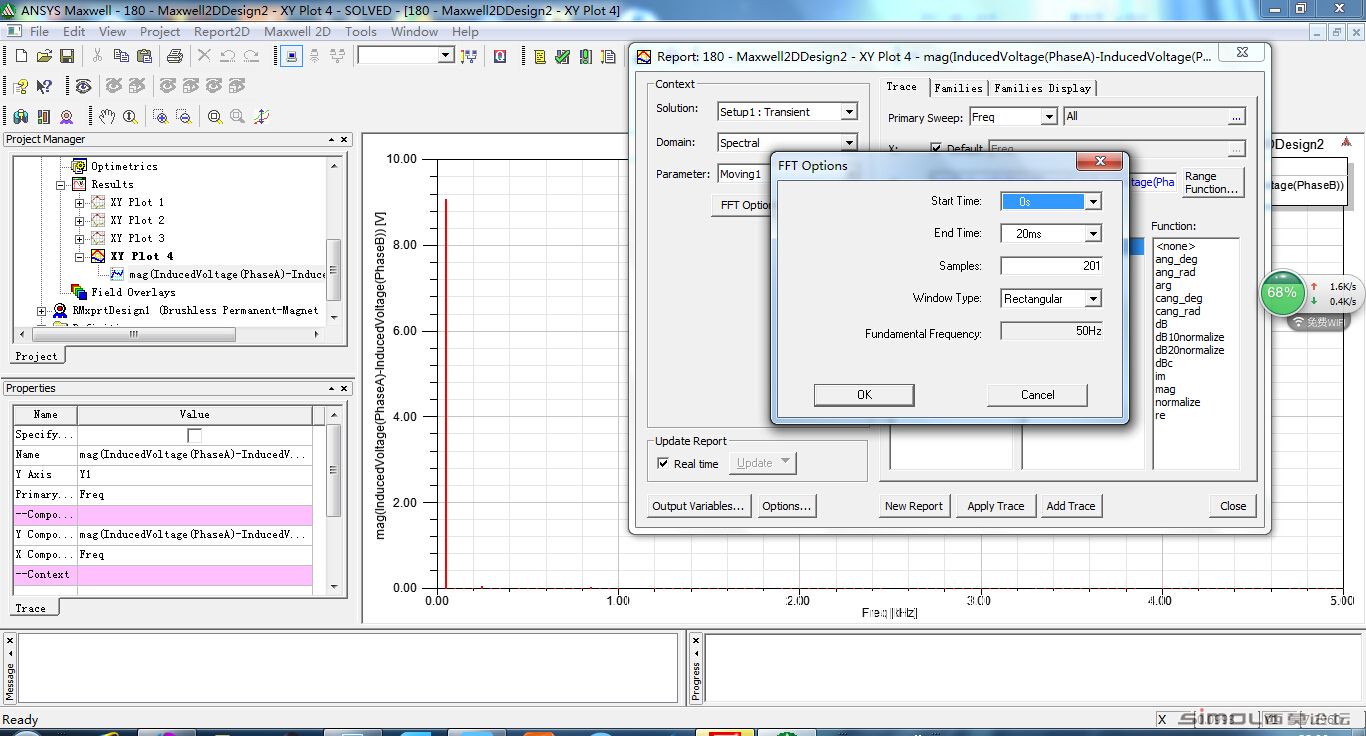Toggle the Default checkbox for X

(936, 148)
